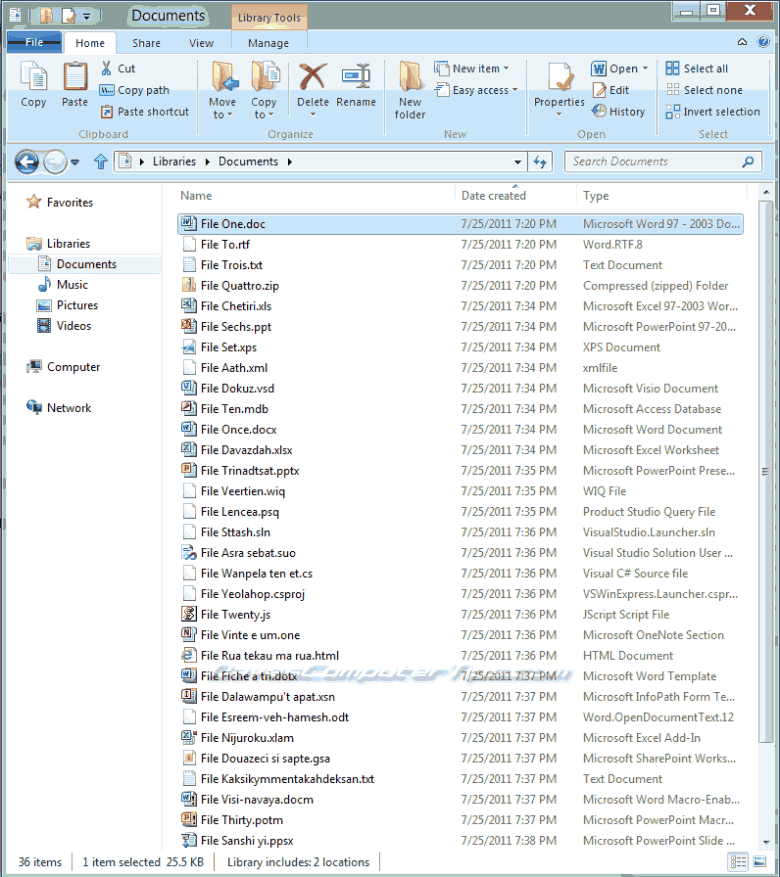Go back with the Back arrow

[x=27, y=162]
